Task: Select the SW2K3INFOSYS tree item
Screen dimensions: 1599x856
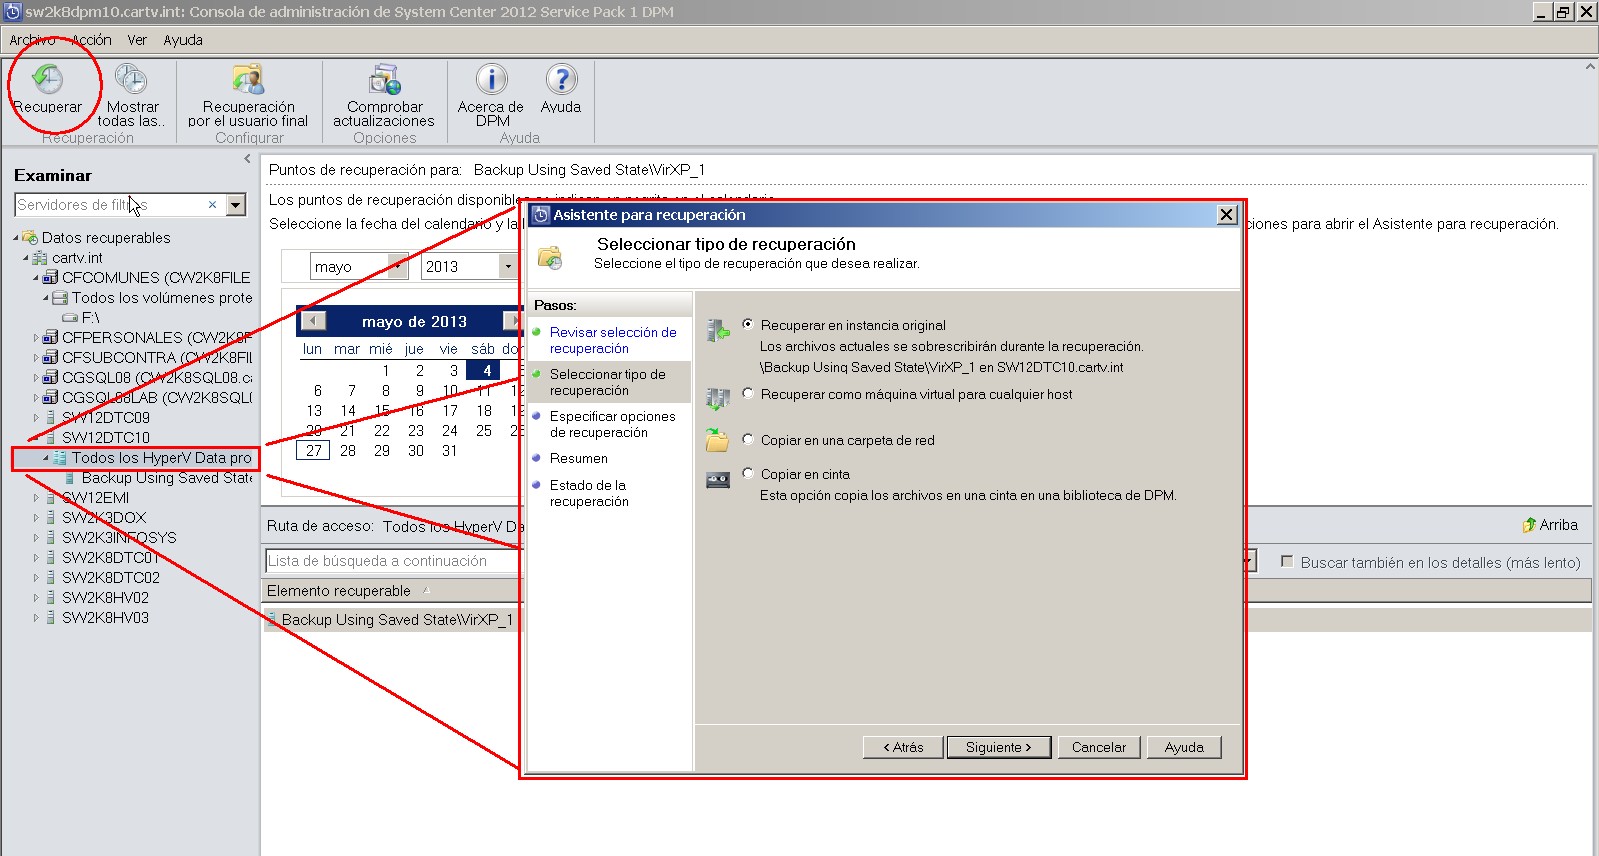Action: click(119, 538)
